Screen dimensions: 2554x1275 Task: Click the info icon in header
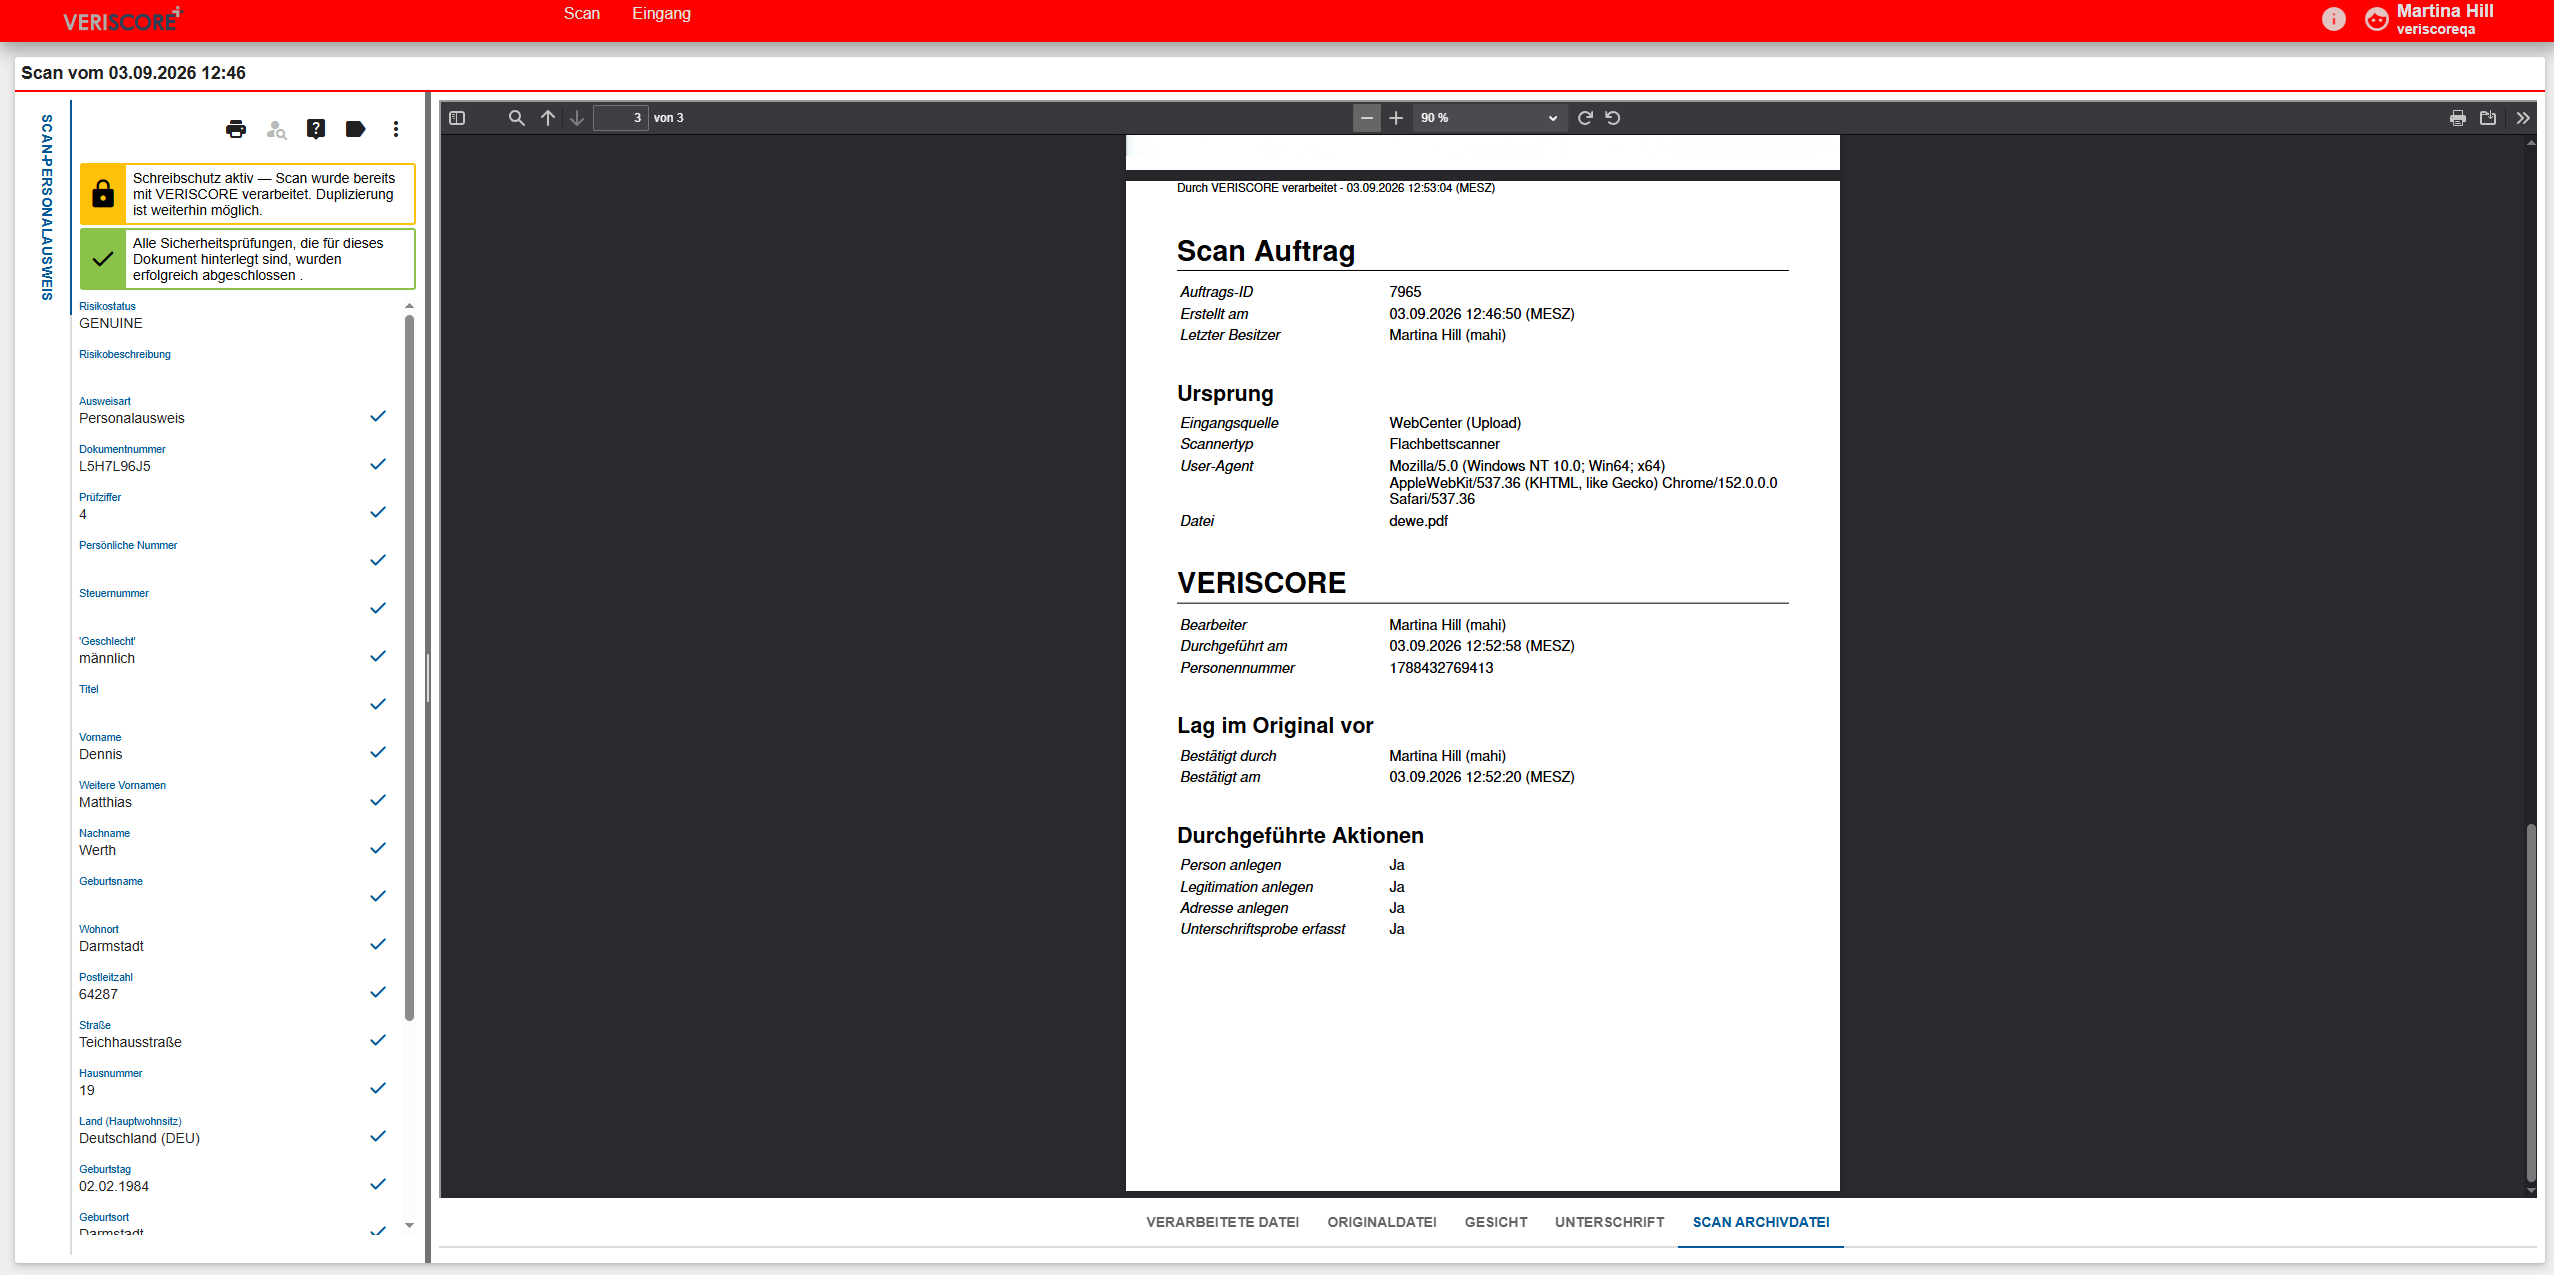pos(2333,19)
